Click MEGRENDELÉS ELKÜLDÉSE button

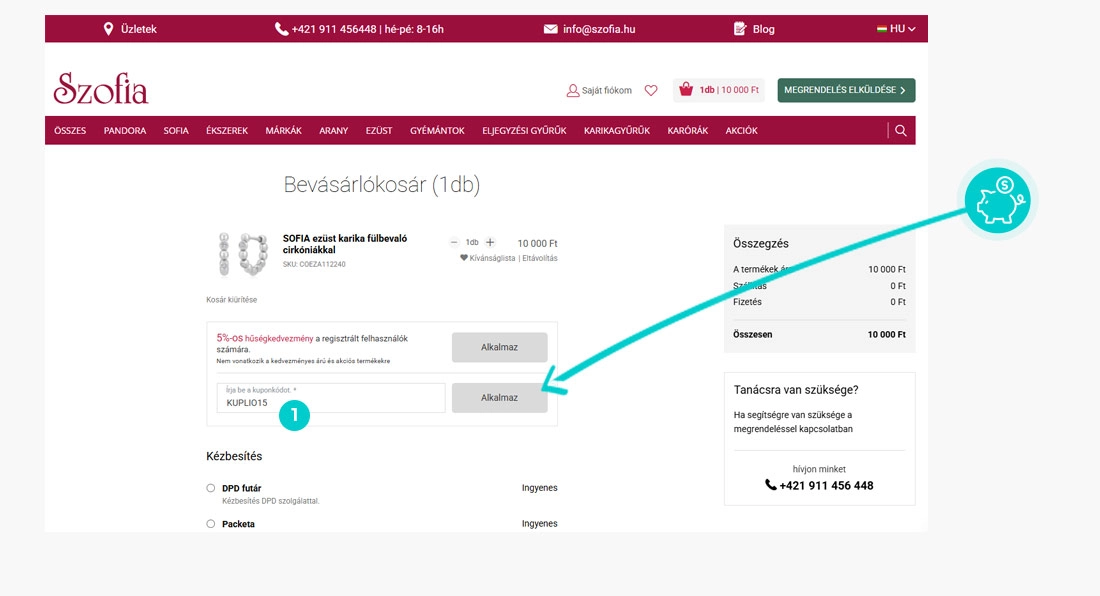pos(846,90)
